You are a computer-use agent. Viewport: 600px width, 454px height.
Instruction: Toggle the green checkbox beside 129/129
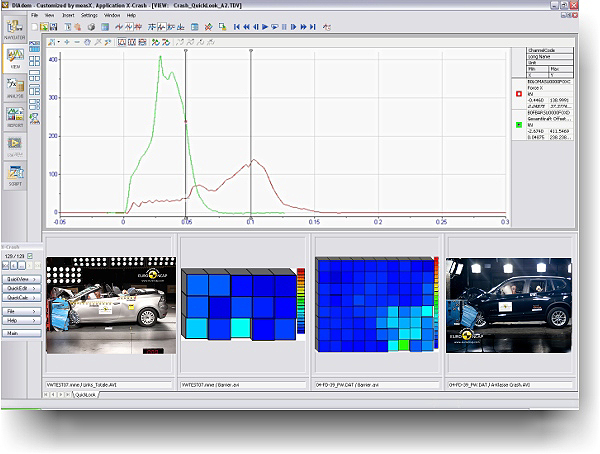click(x=30, y=256)
